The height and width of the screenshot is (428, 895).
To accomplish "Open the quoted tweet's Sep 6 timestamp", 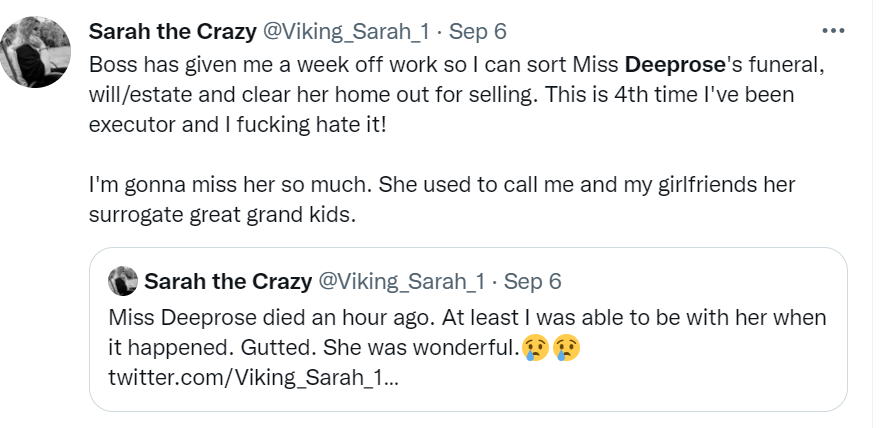I will point(533,281).
